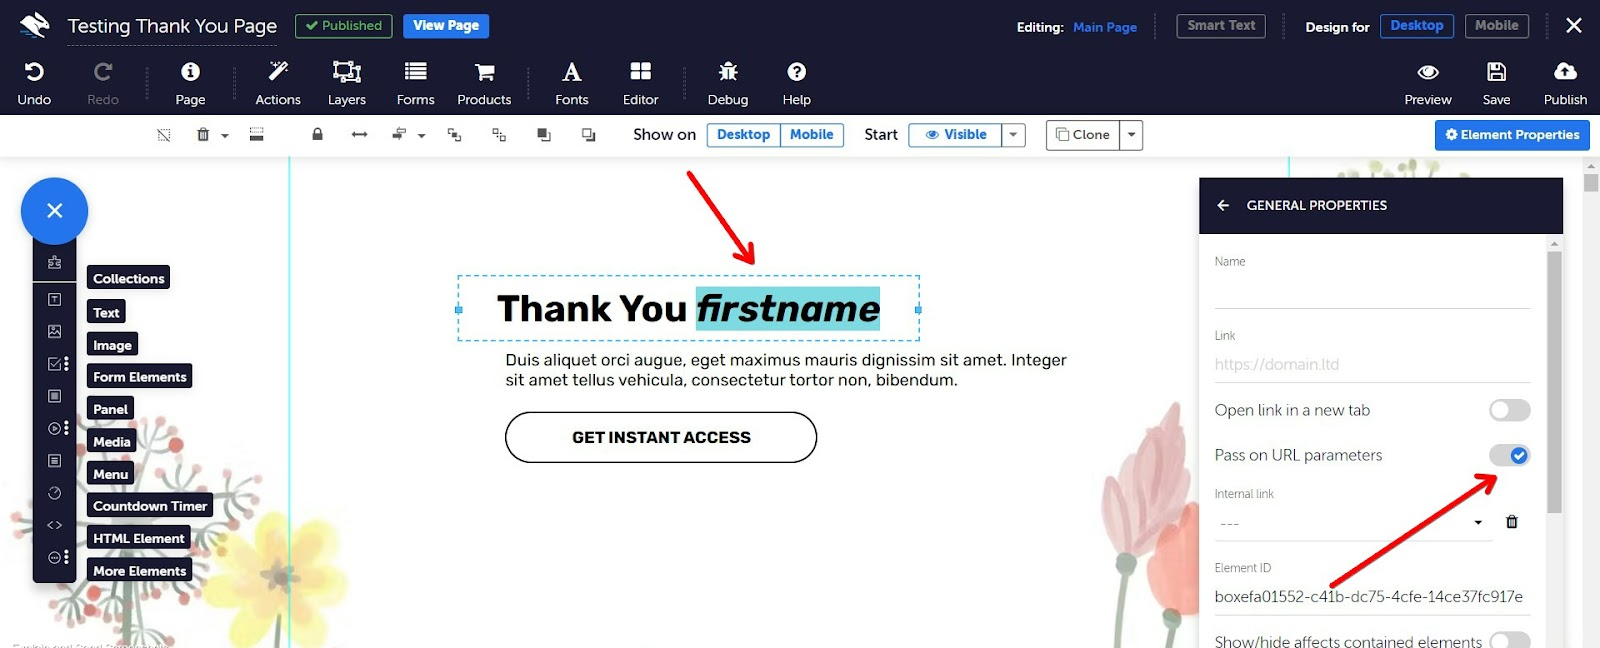Click the View Page button
Screen dimensions: 1600x648
pyautogui.click(x=446, y=26)
